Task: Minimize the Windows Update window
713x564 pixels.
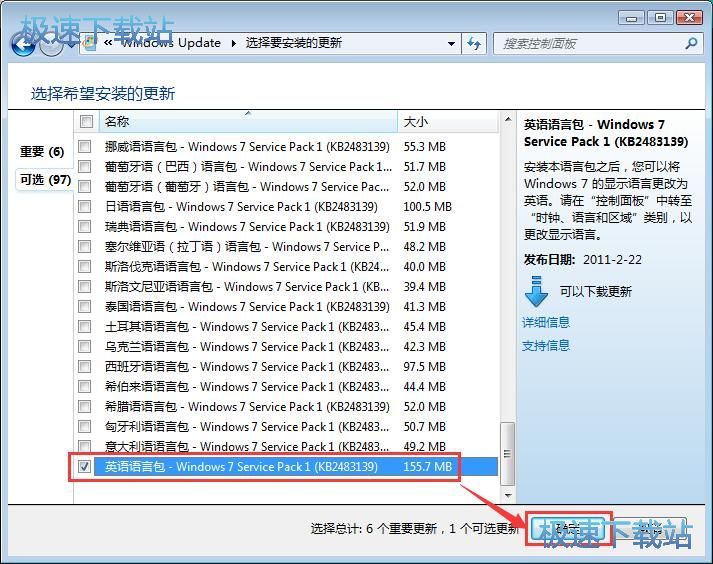Action: (631, 18)
